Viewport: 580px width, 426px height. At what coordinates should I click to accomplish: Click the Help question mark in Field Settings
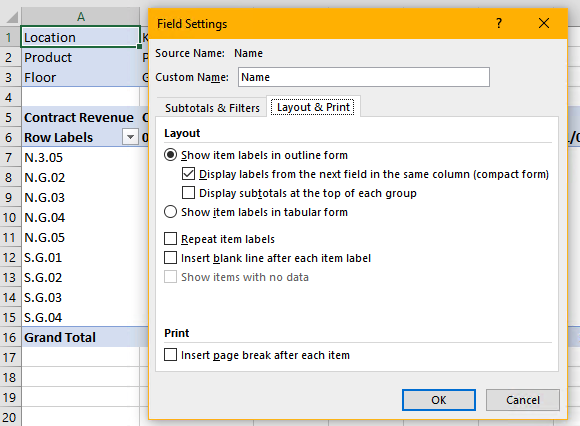pos(499,23)
